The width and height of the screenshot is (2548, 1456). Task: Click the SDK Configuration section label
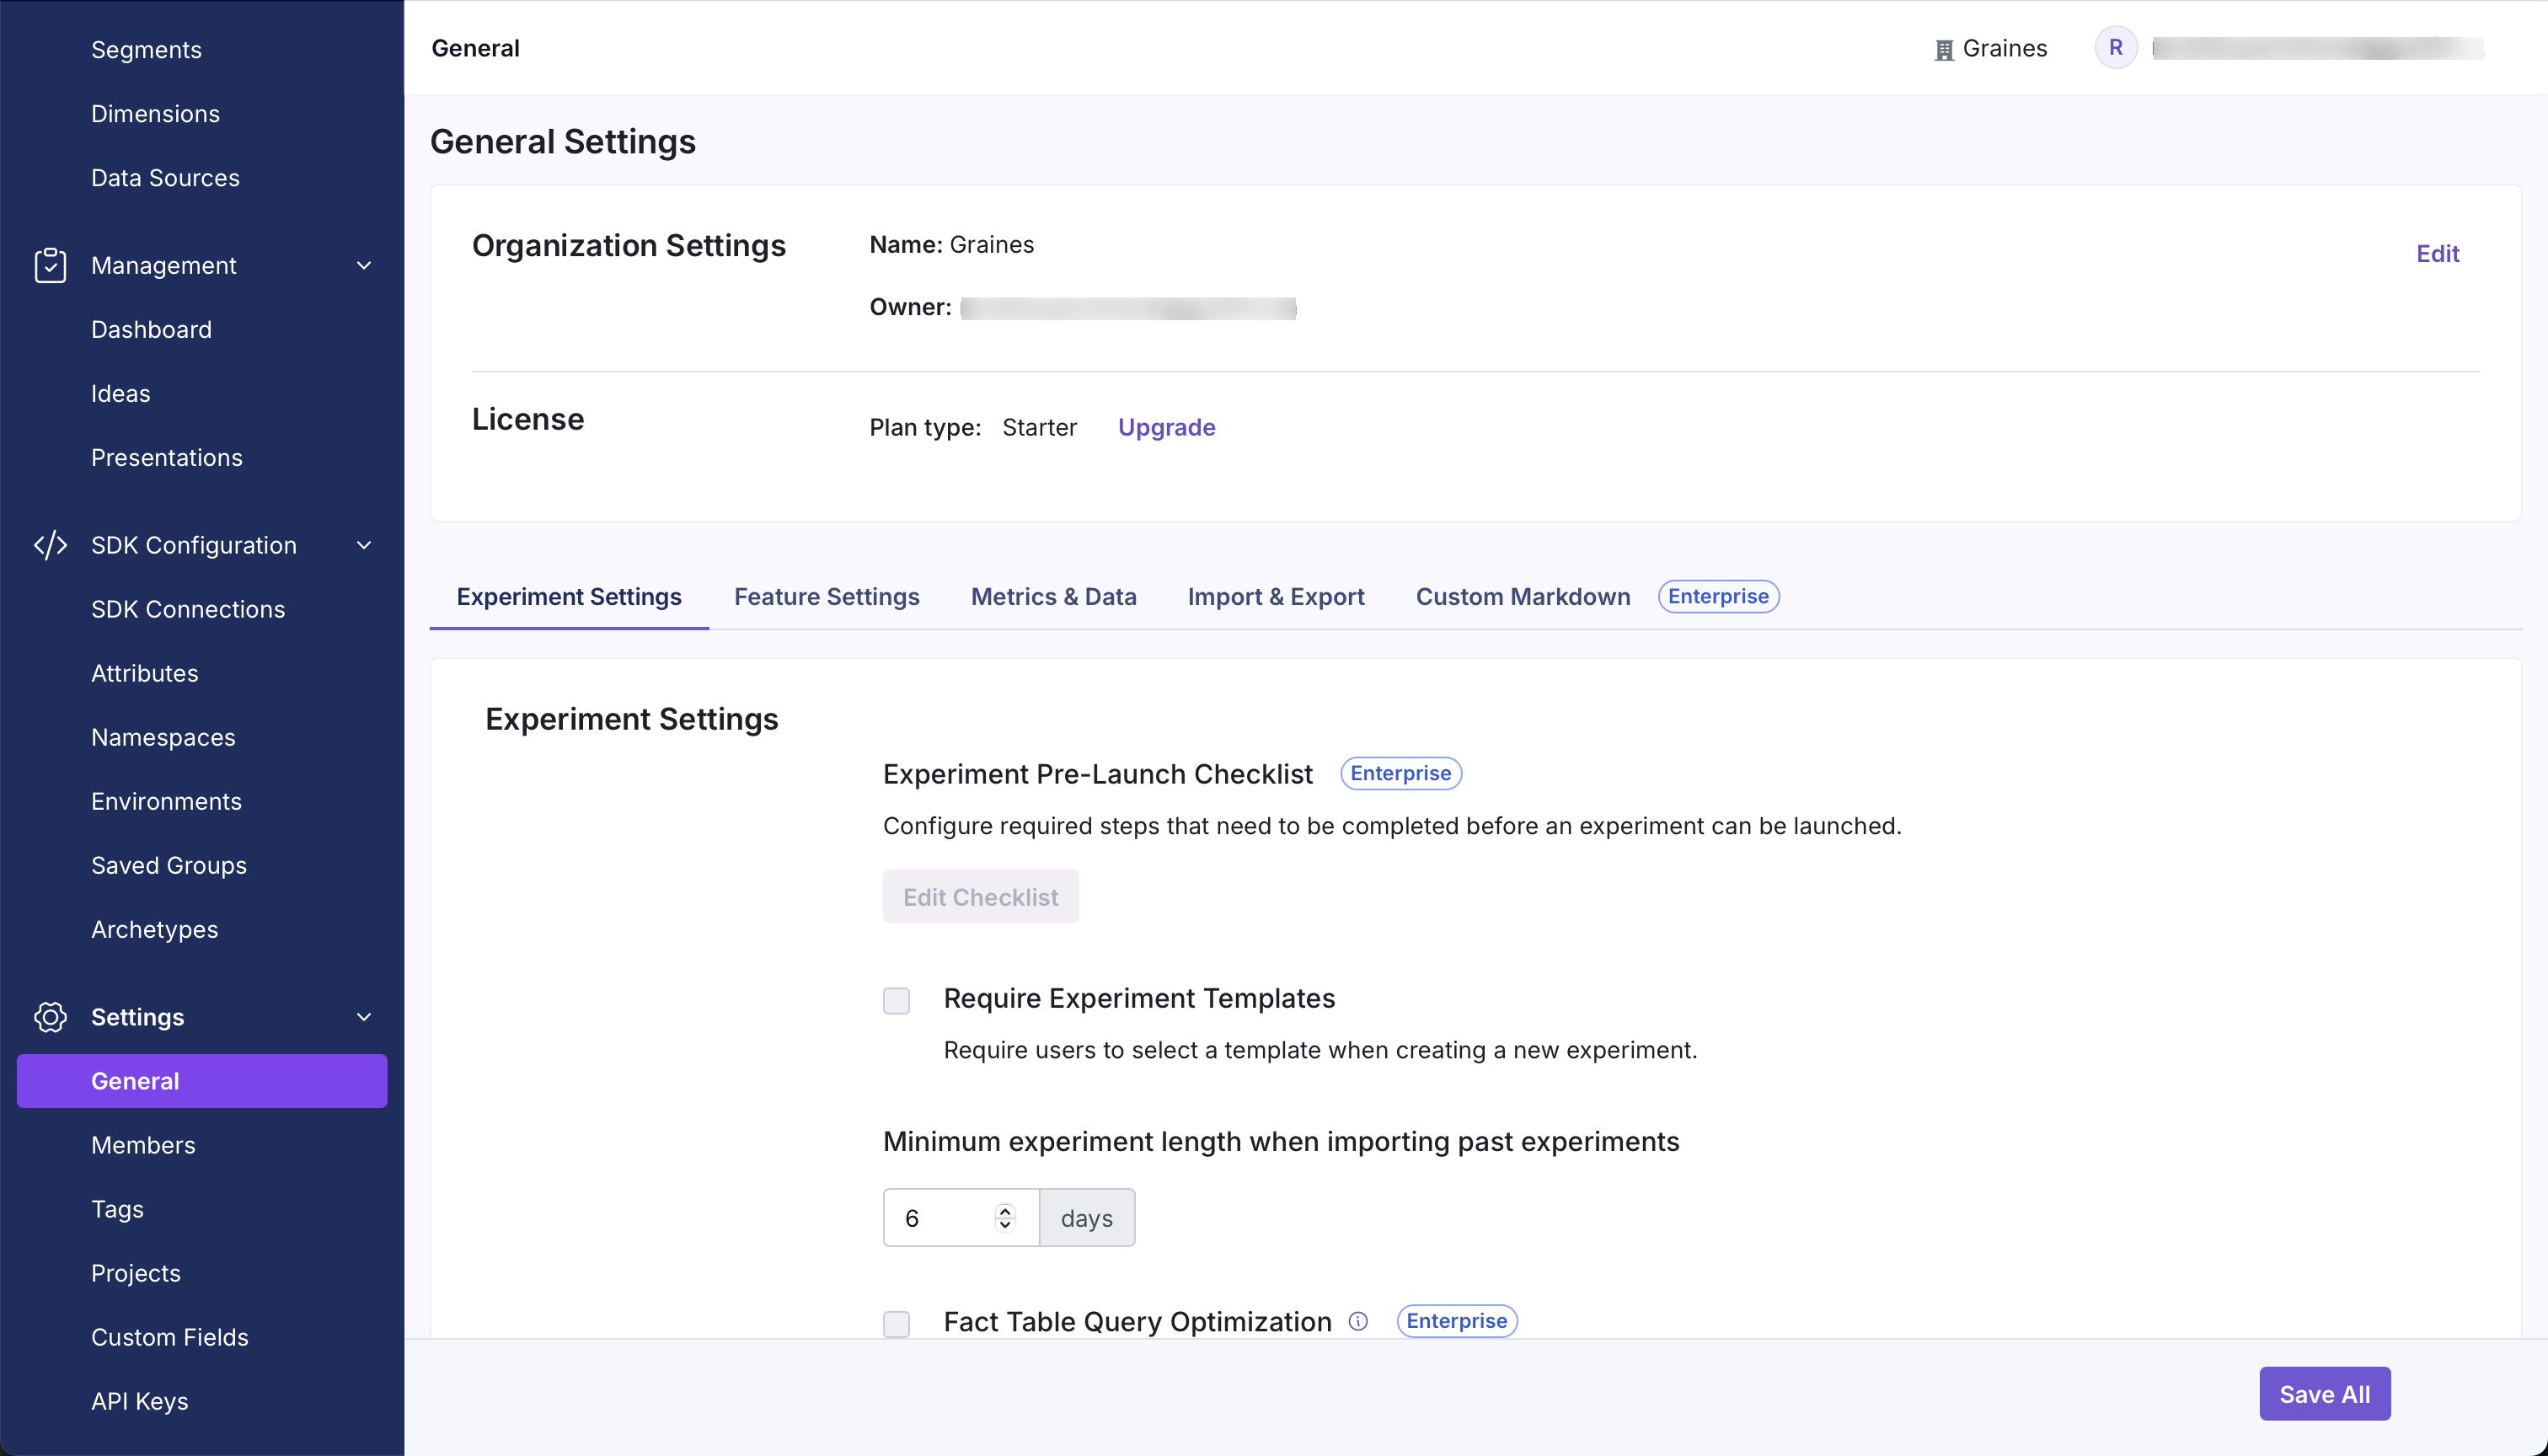194,546
